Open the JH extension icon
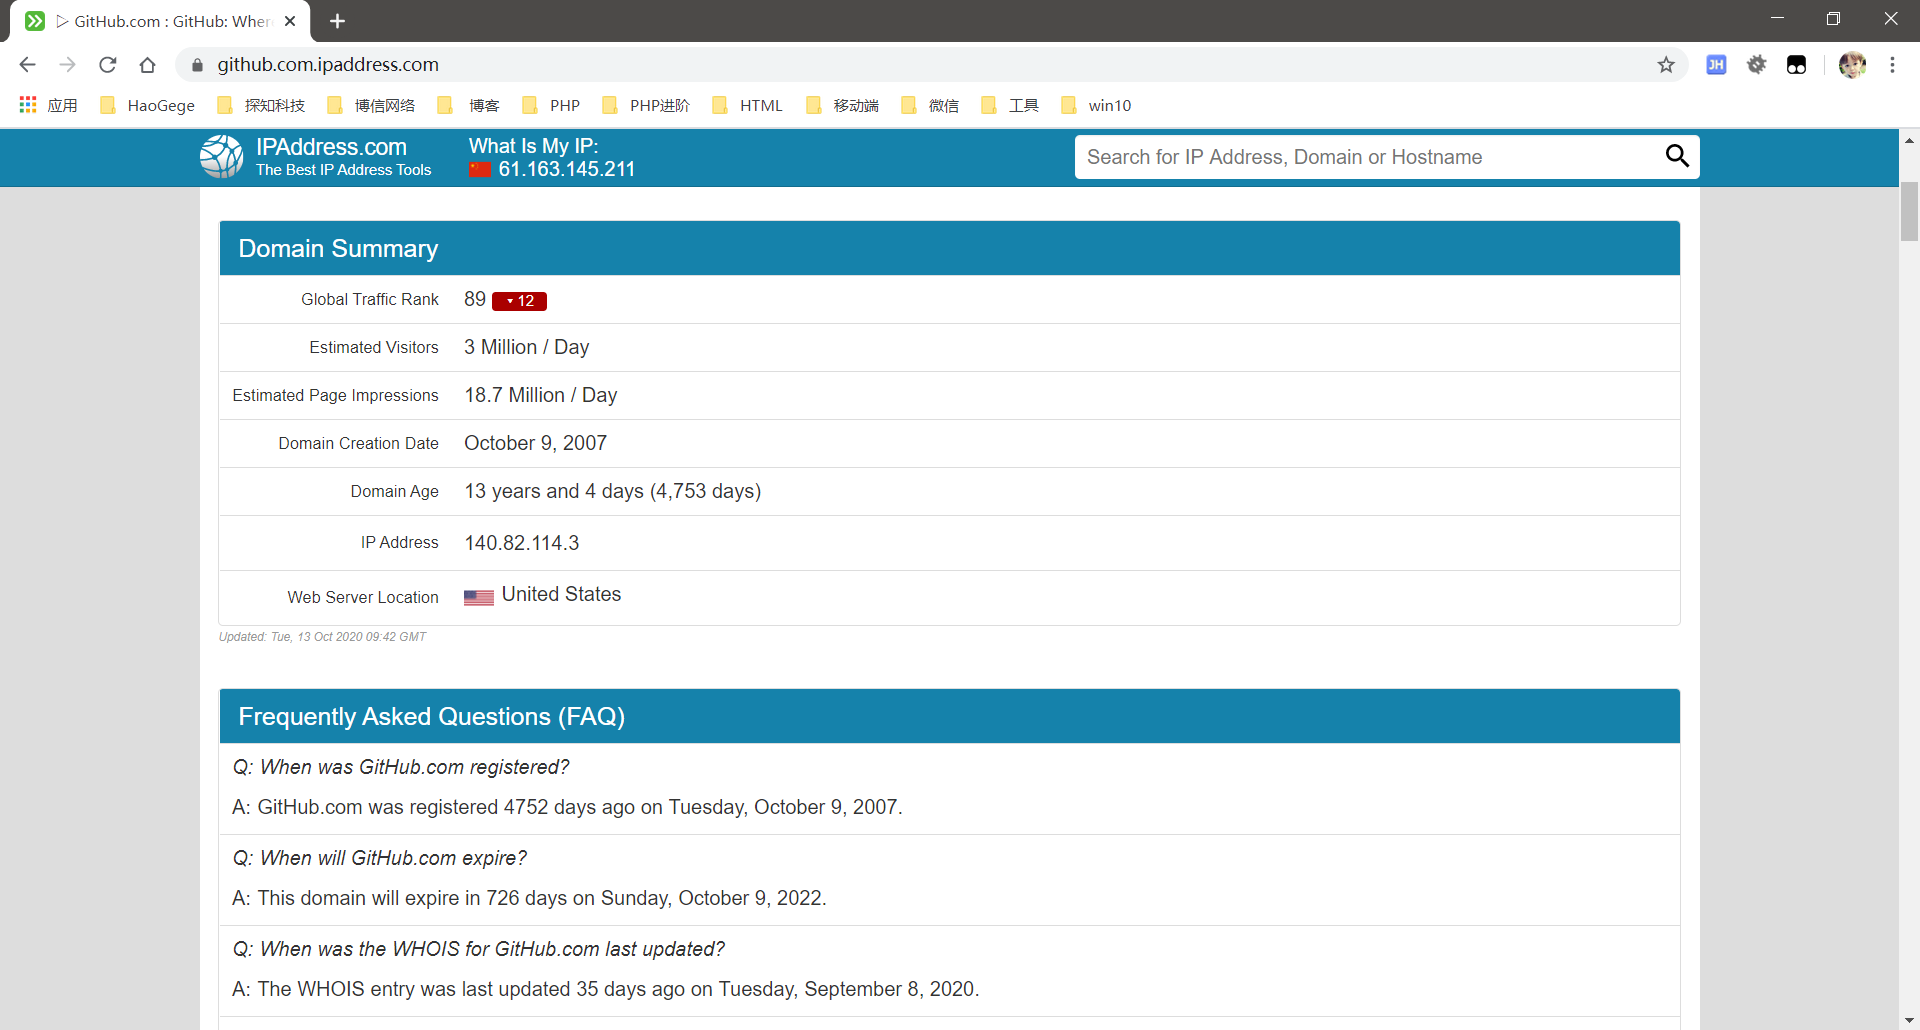Image resolution: width=1920 pixels, height=1030 pixels. 1716,65
